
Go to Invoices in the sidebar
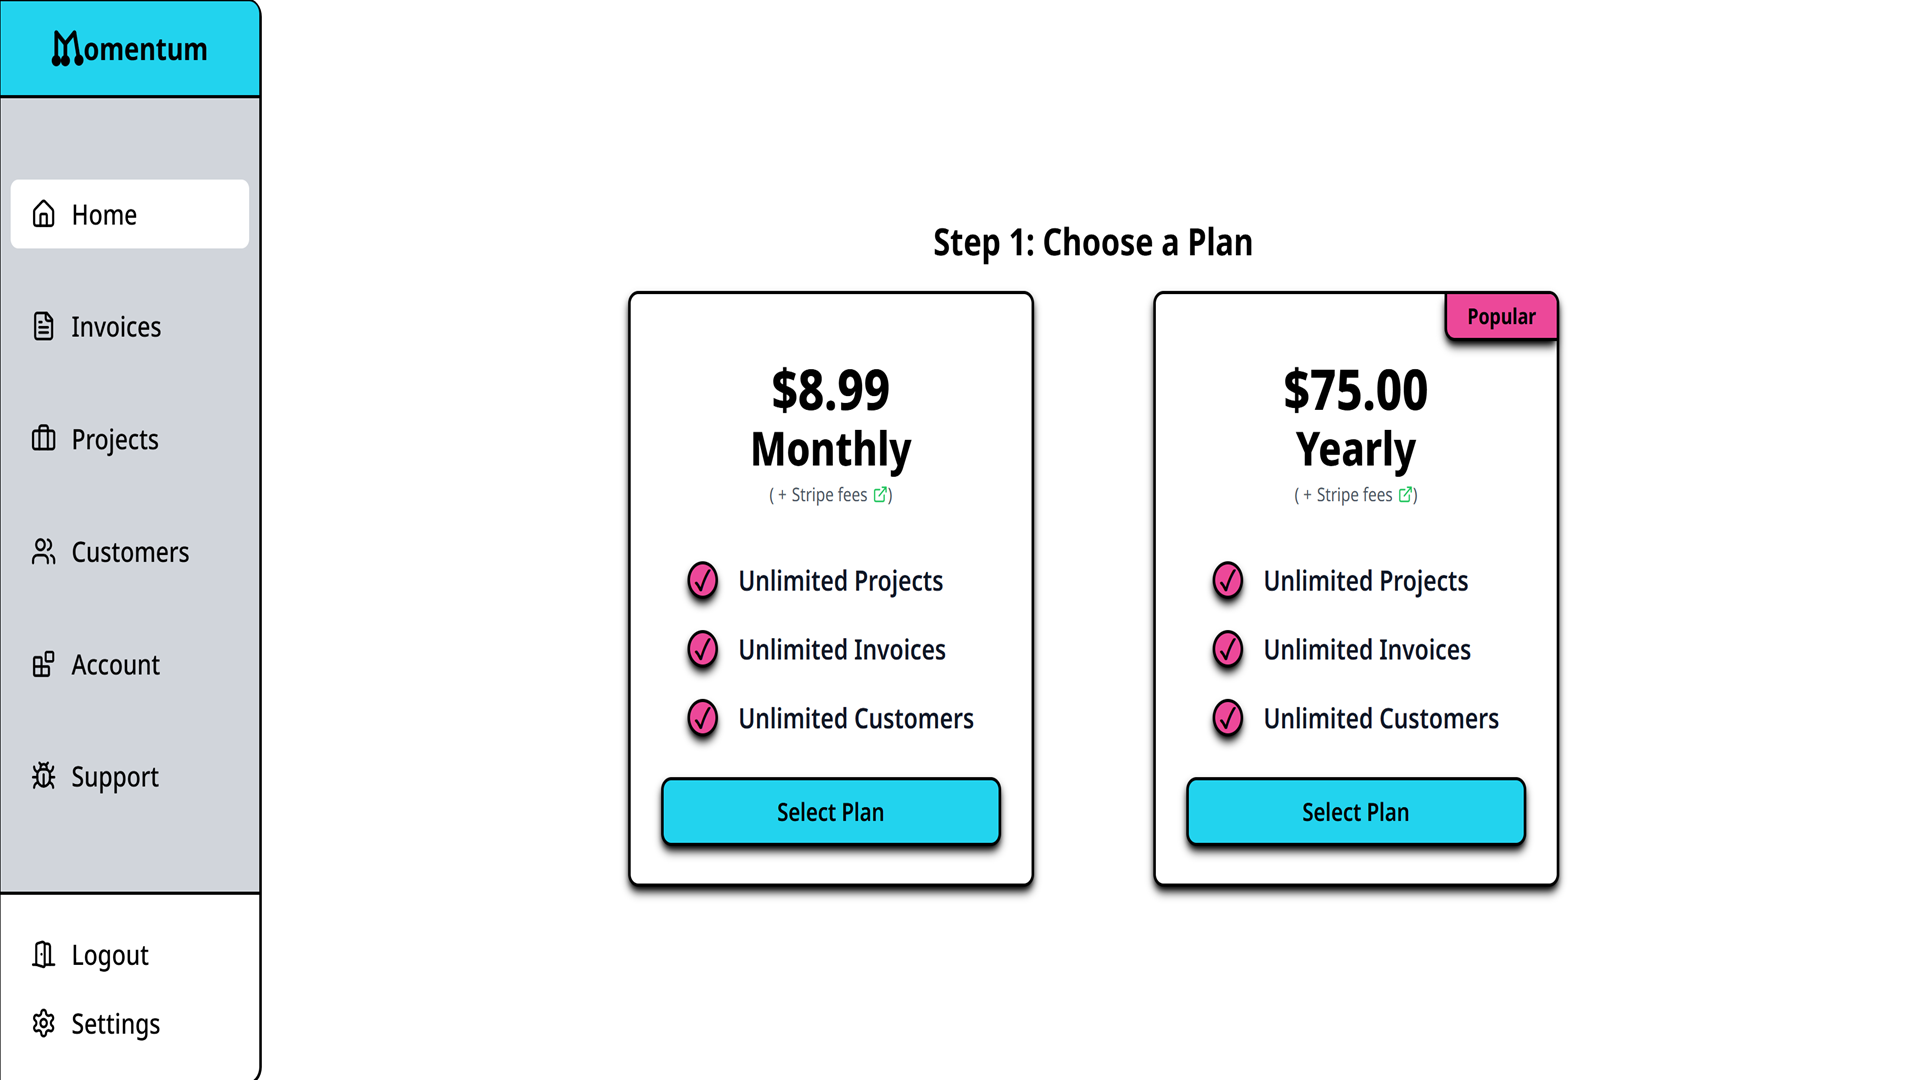click(116, 327)
